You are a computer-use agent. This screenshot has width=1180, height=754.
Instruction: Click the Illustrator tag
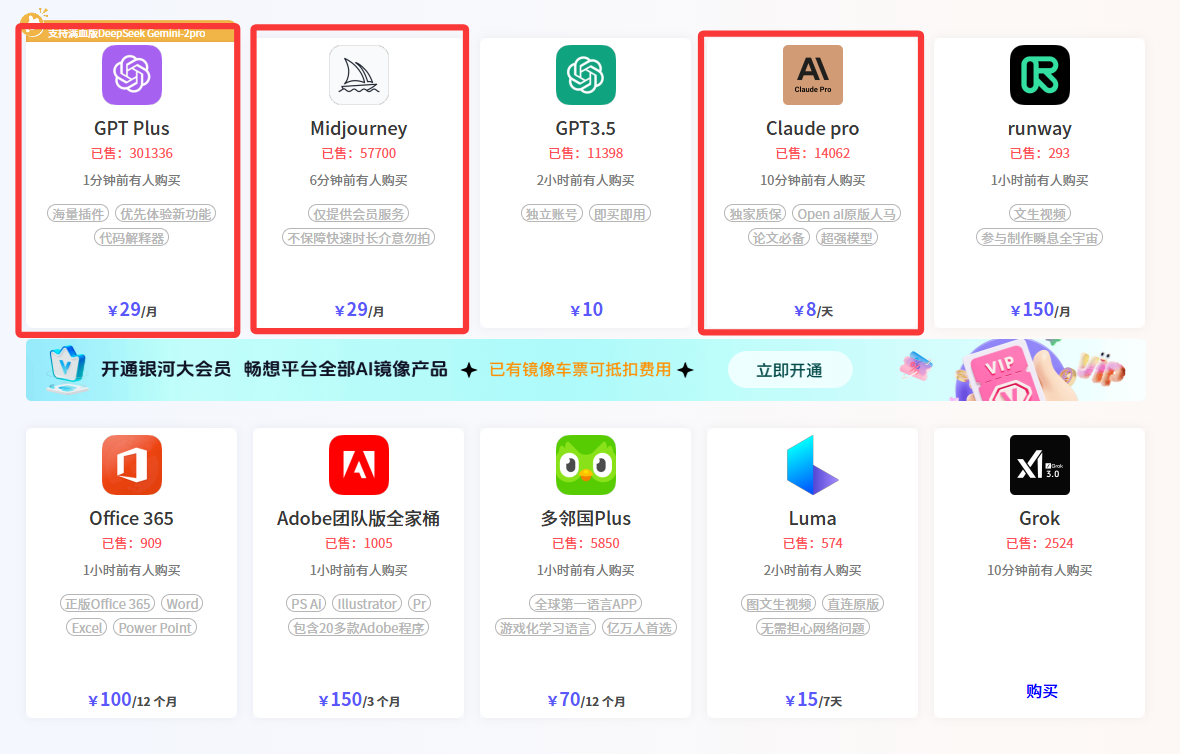tap(367, 604)
